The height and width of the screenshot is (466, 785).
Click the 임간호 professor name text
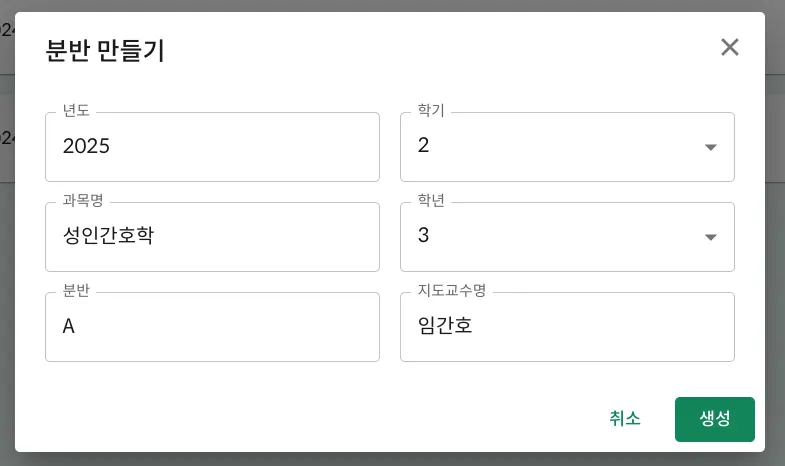445,326
